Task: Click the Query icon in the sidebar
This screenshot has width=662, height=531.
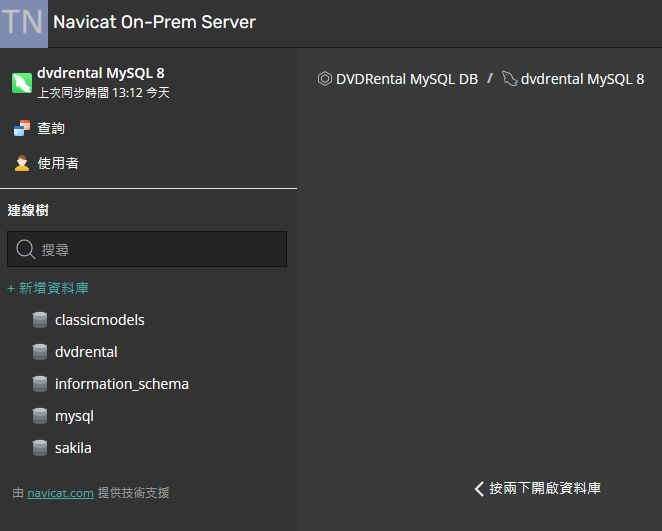Action: (22, 128)
